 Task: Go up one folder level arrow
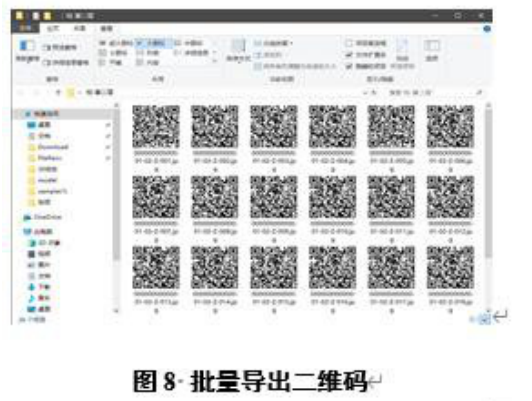pos(58,92)
